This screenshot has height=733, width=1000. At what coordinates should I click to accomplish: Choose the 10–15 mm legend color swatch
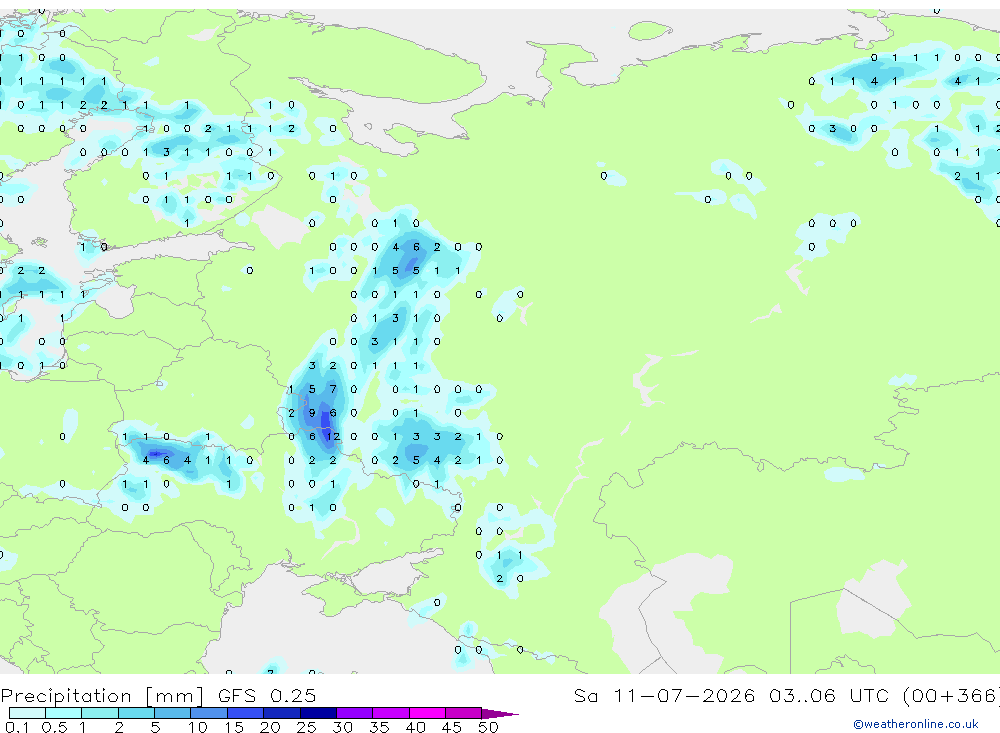(209, 713)
